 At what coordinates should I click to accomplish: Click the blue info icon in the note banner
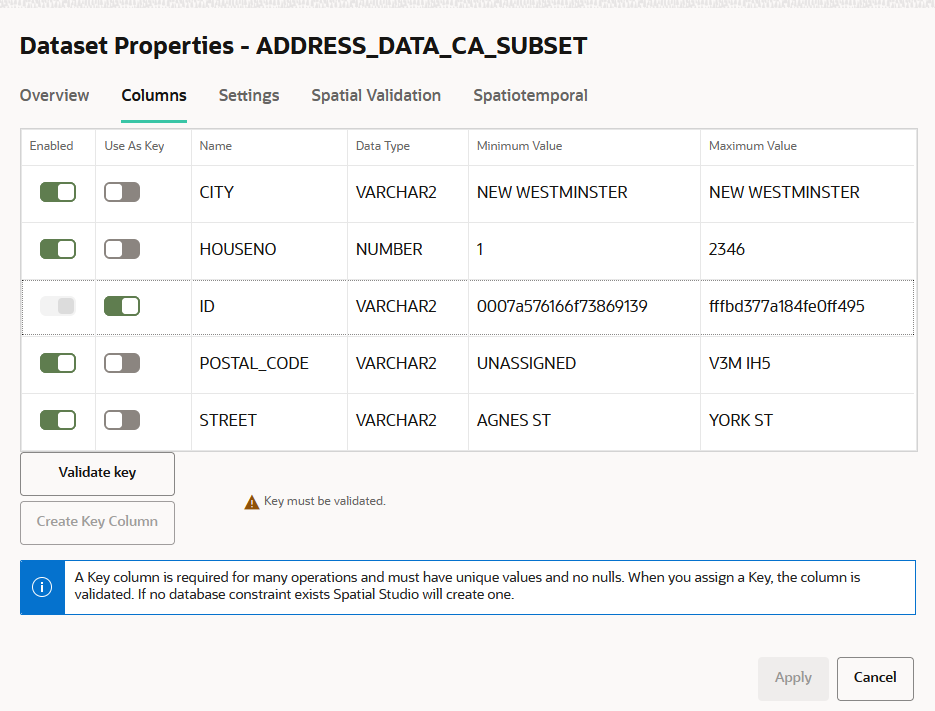[41, 587]
